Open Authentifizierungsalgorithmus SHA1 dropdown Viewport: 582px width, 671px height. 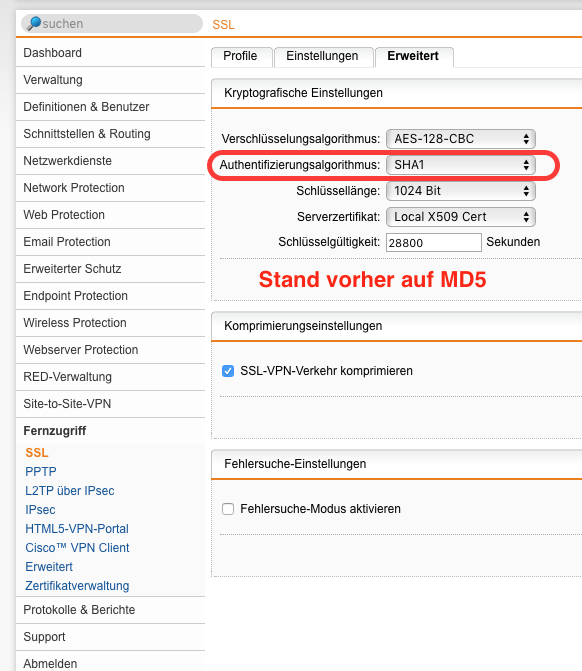click(x=460, y=165)
